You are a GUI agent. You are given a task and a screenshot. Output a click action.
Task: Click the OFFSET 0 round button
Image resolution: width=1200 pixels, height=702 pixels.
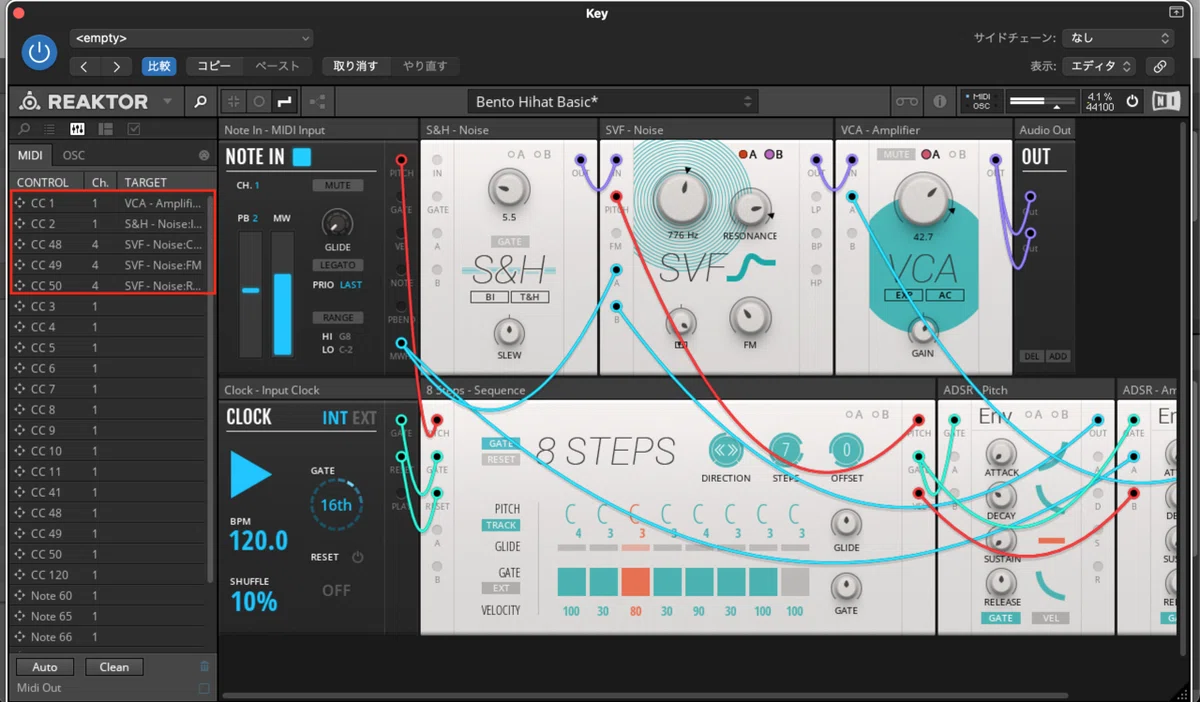pyautogui.click(x=847, y=450)
